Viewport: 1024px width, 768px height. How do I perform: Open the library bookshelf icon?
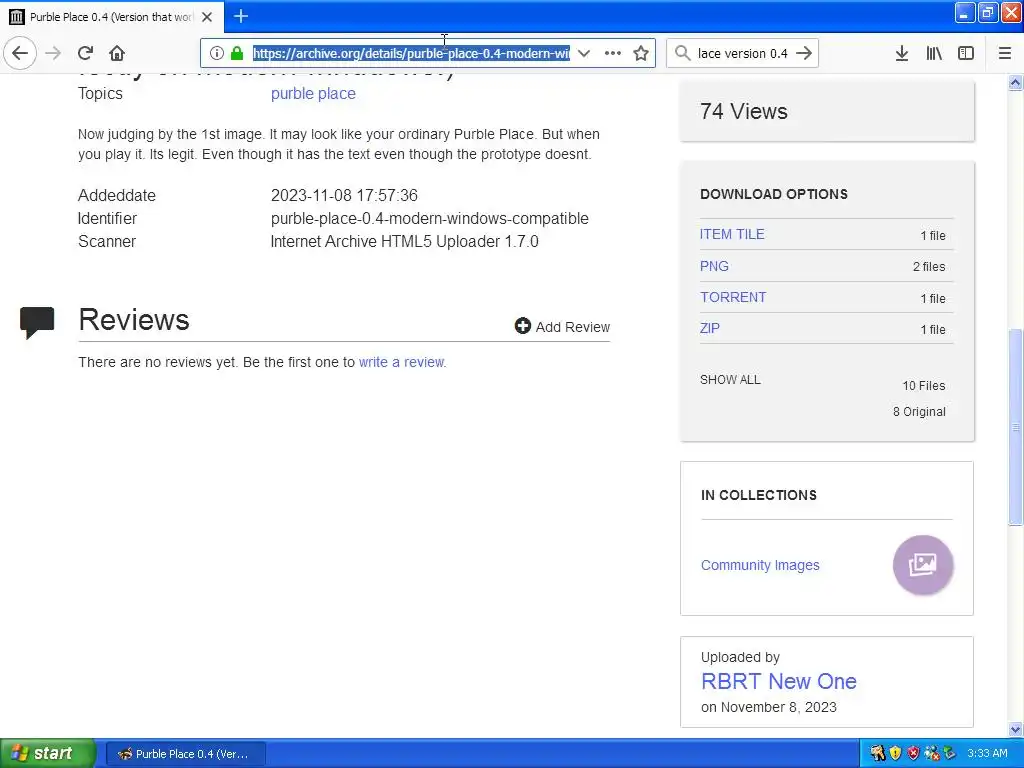pos(934,53)
